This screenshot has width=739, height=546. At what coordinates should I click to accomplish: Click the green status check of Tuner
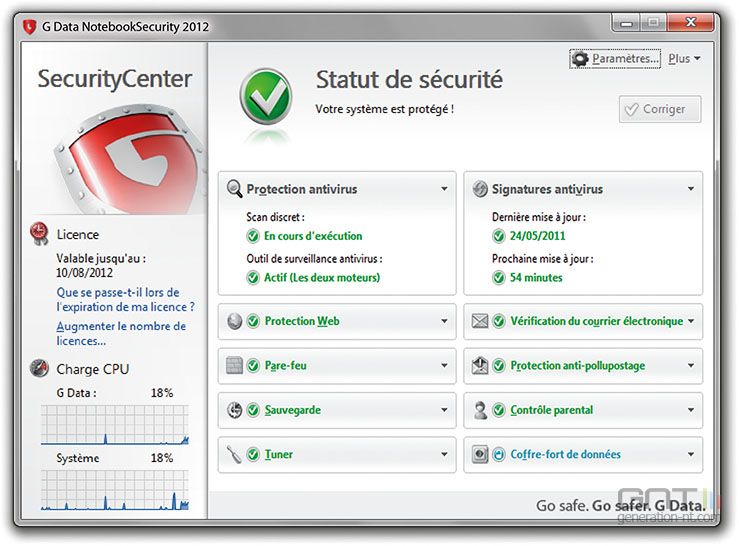254,454
